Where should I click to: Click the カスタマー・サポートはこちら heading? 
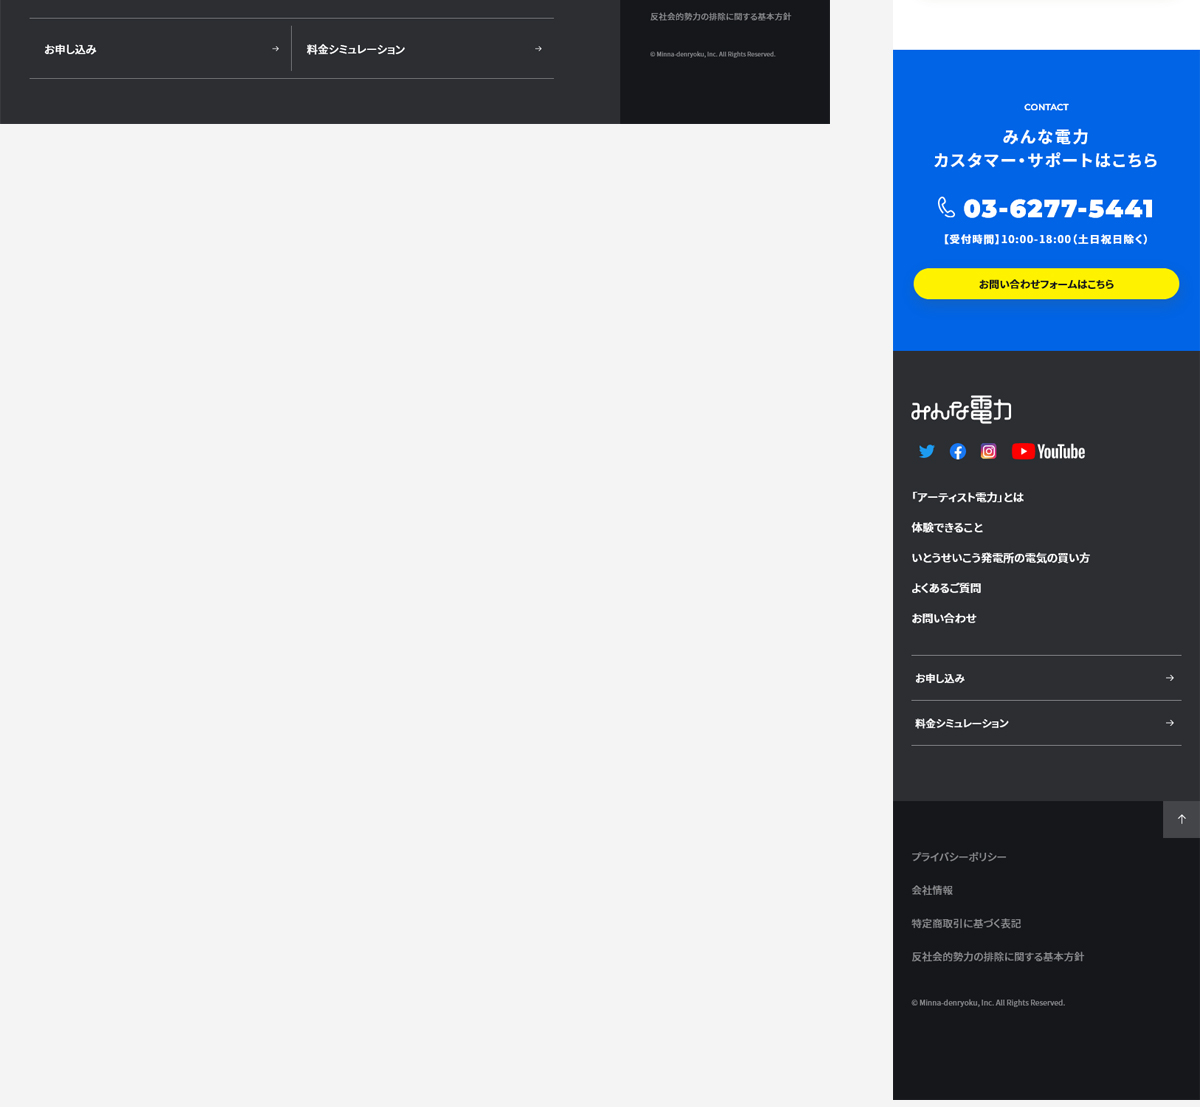(1046, 160)
